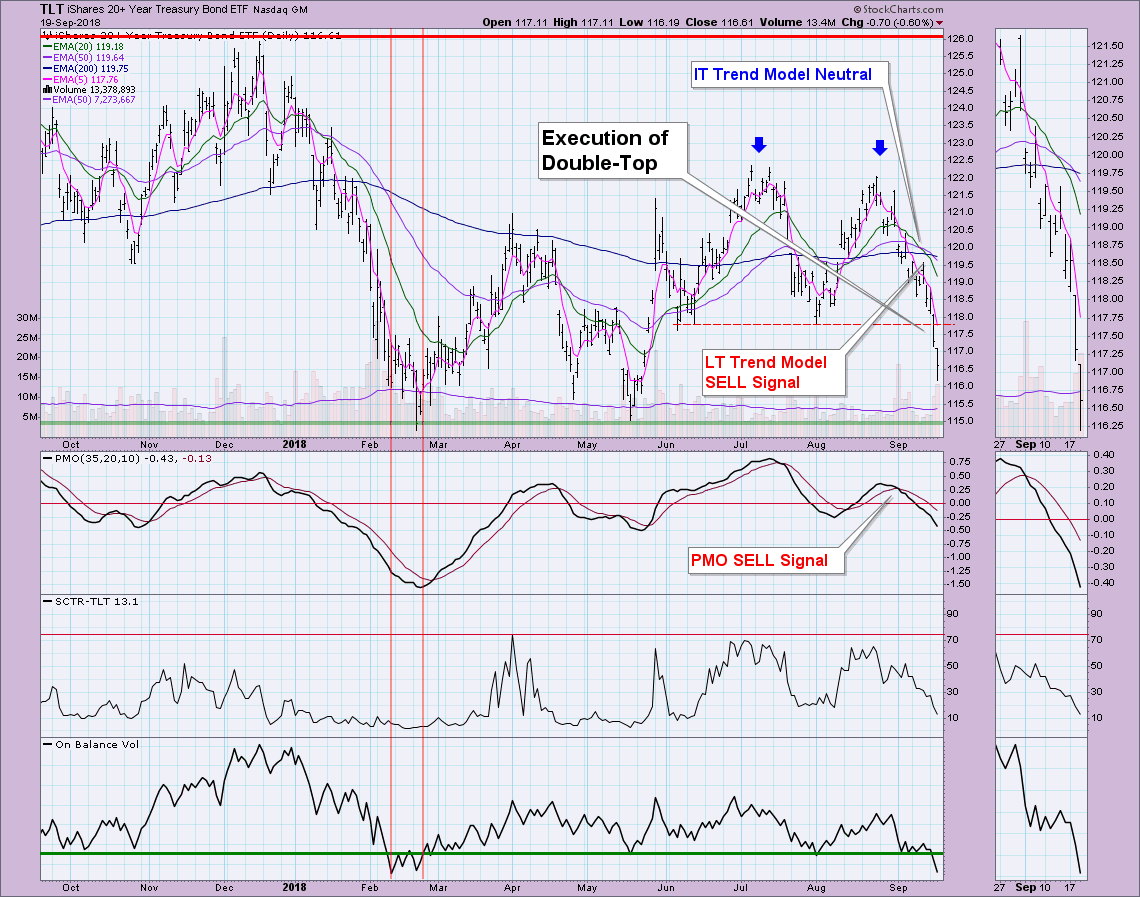Click the Low 116.19 value
The image size is (1140, 897).
point(650,23)
